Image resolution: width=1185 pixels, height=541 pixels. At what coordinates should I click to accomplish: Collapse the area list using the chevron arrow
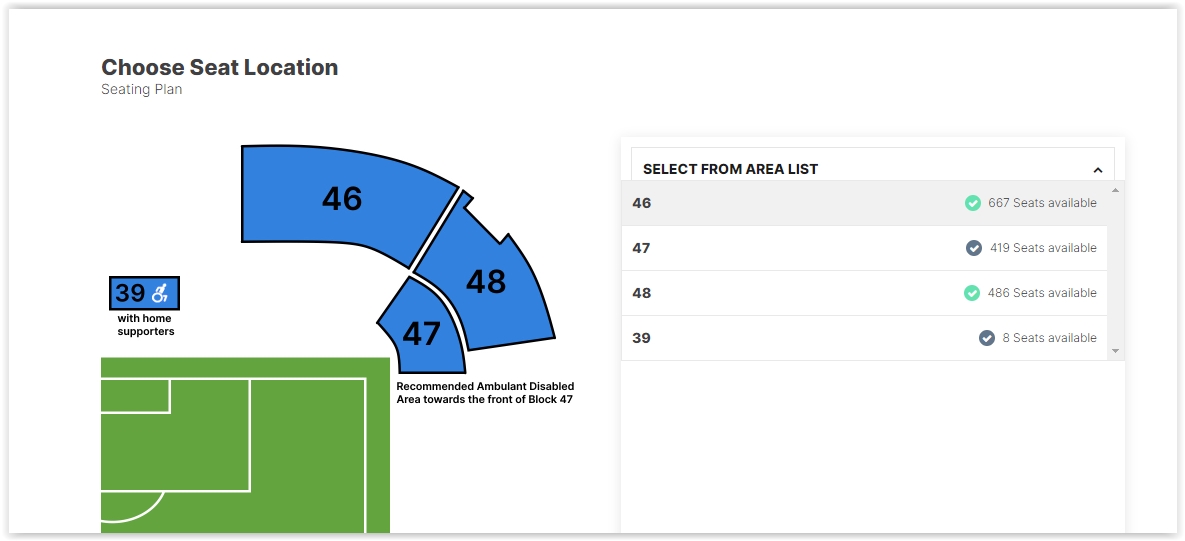coord(1097,170)
